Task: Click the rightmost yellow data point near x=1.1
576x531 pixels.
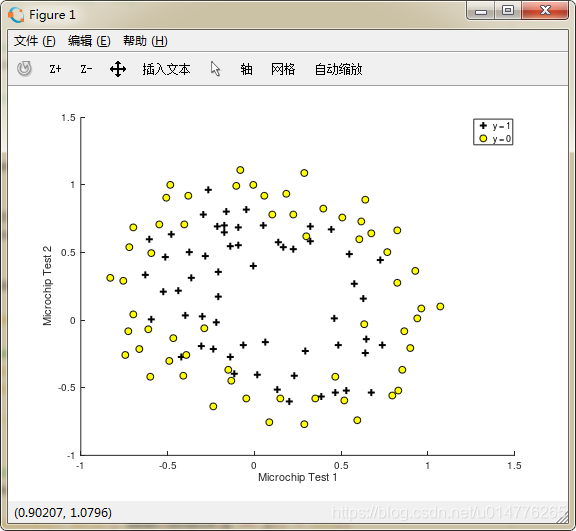Action: click(440, 306)
